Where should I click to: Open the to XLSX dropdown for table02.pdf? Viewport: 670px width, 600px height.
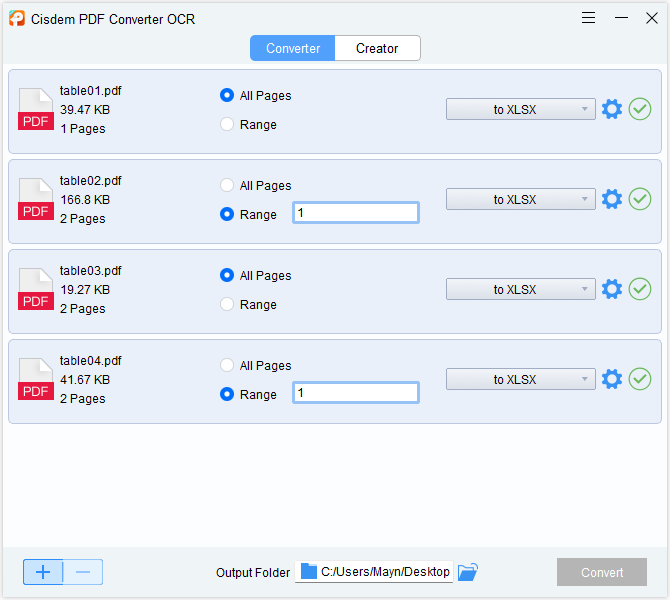click(x=520, y=200)
